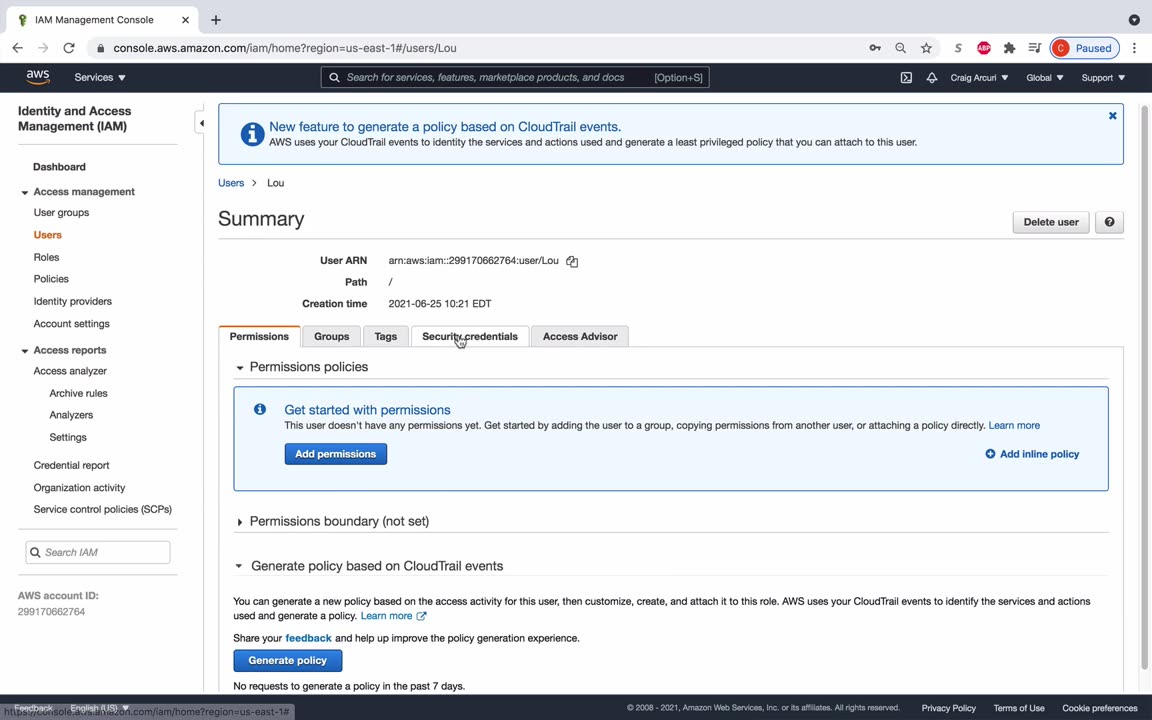Screen dimensions: 1152x720
Task: Open Privacy Policy footer link
Action: coord(948,708)
